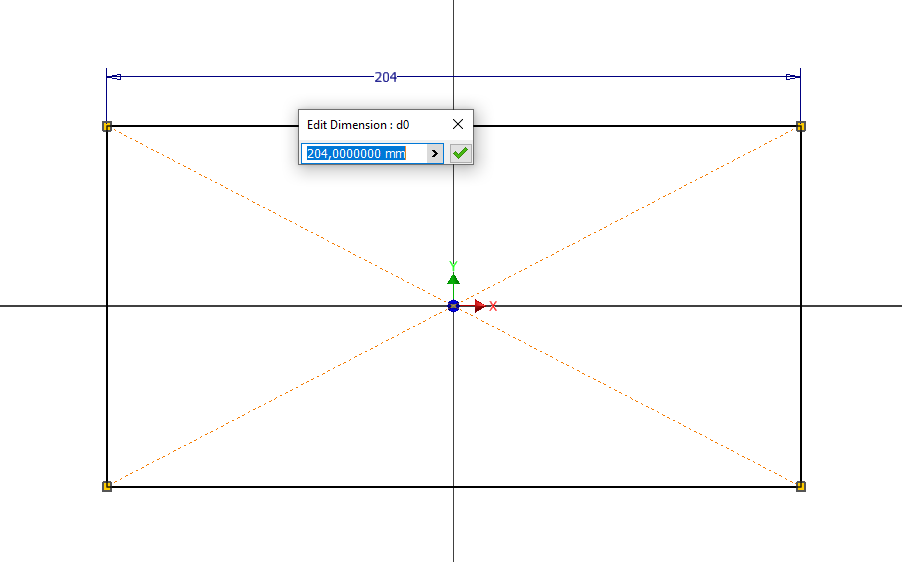The height and width of the screenshot is (562, 902).
Task: Select the 204 dimension text
Action: click(385, 77)
